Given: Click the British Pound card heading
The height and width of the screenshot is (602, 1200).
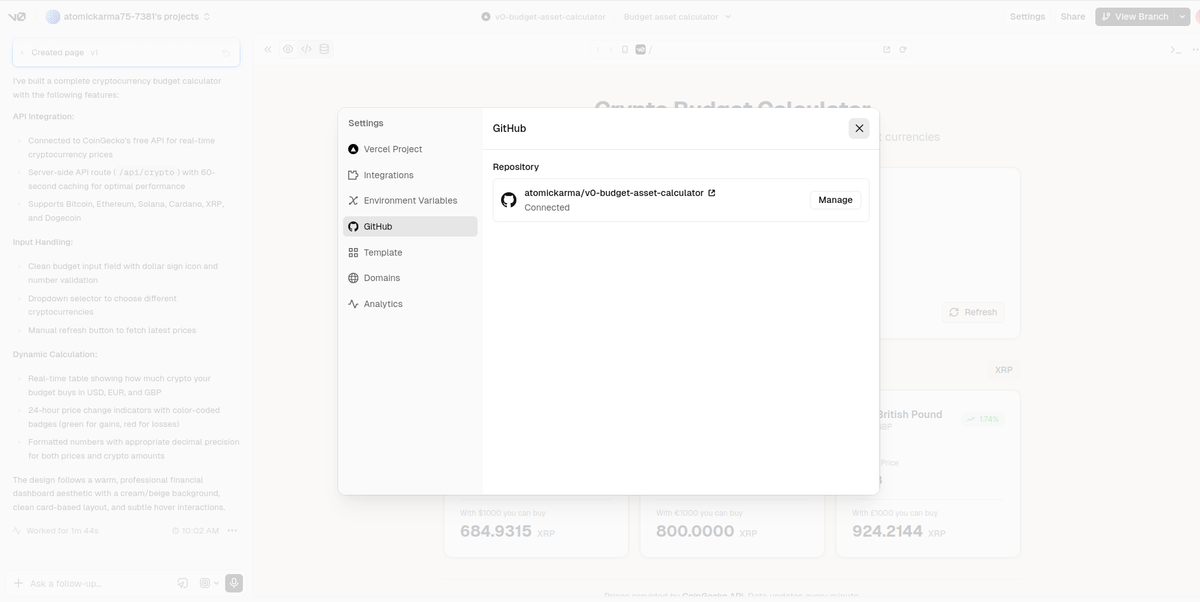Looking at the screenshot, I should point(909,414).
